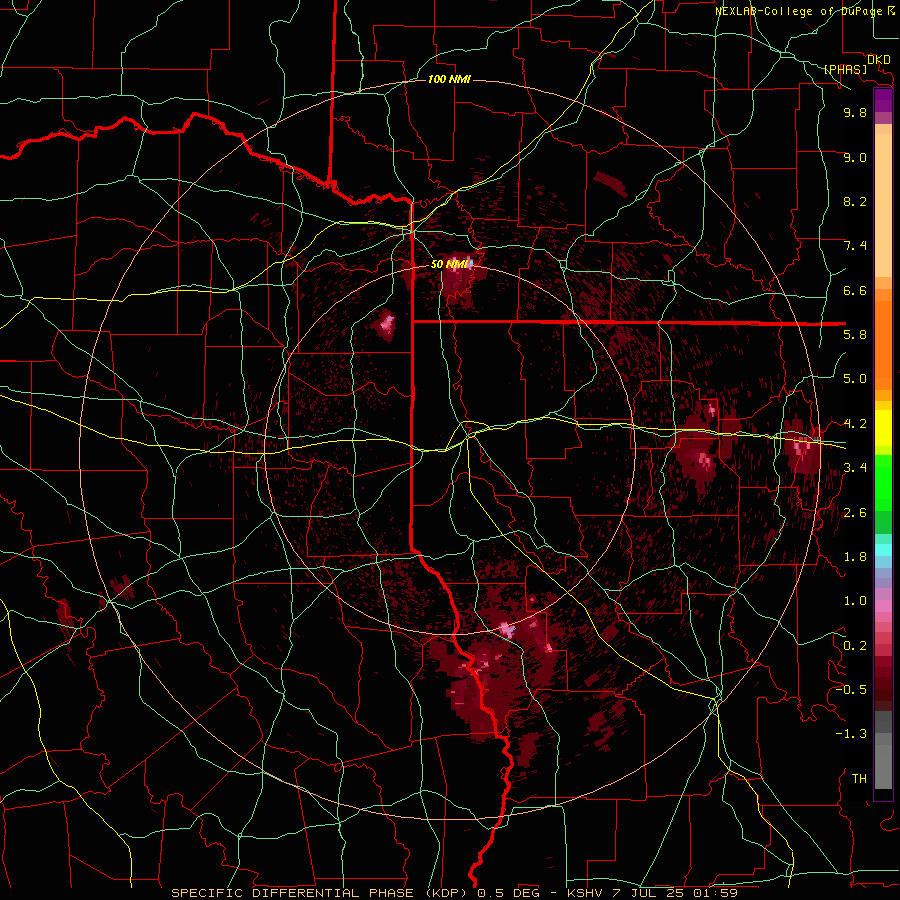Click the 9.0 legend value
The image size is (900, 900).
855,157
